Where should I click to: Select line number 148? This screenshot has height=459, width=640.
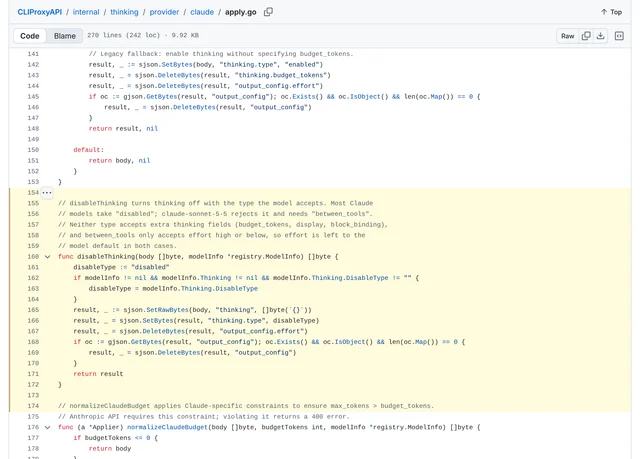click(x=33, y=129)
